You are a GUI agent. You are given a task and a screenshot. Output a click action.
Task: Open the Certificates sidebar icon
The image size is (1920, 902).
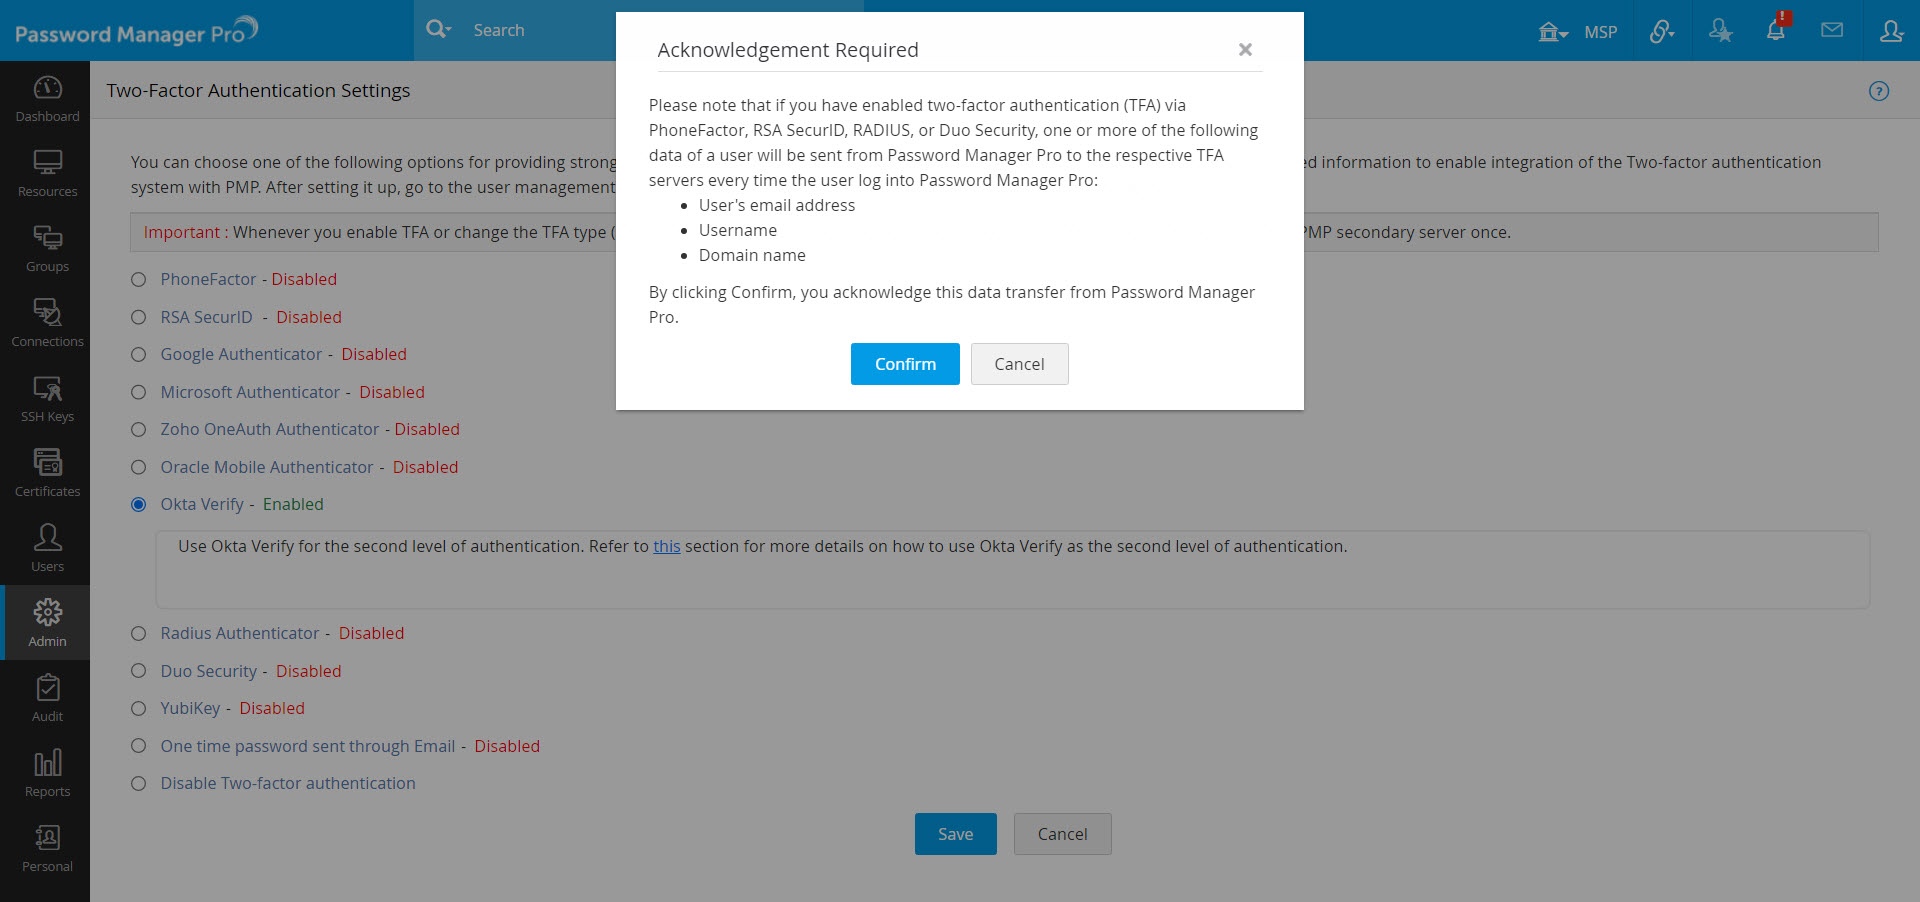(47, 473)
